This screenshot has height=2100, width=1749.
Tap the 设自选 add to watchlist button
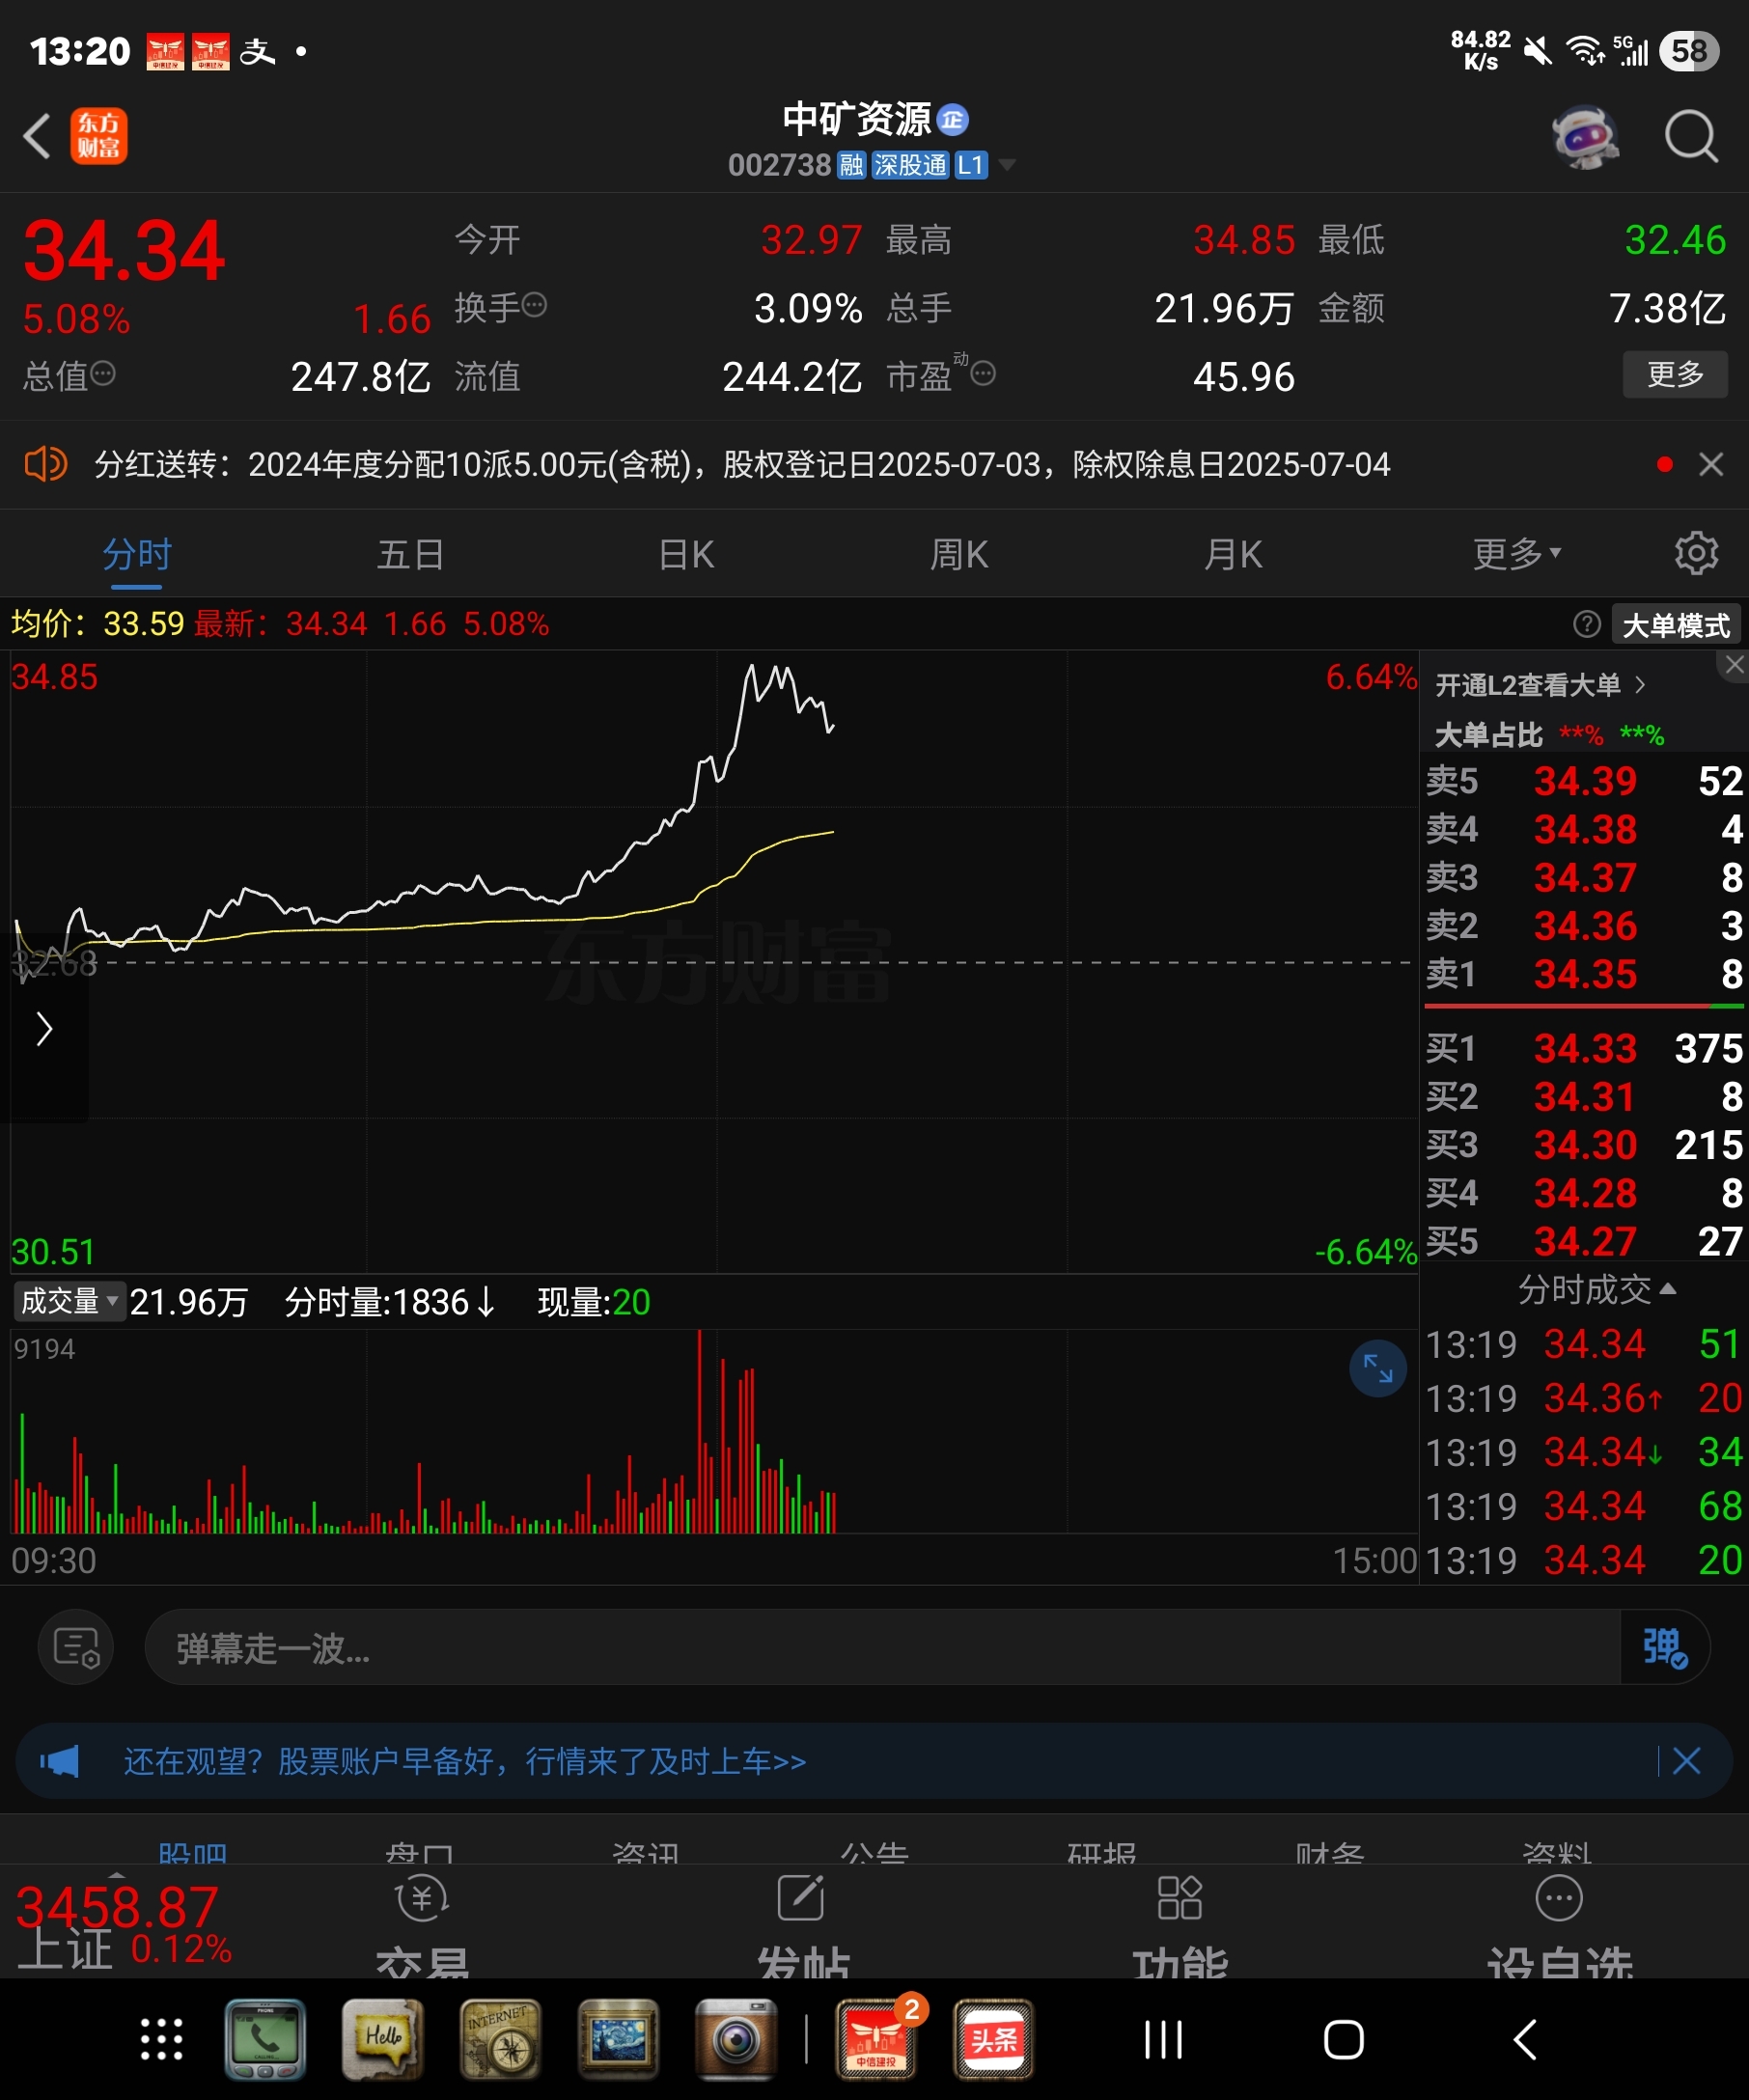coord(1560,1926)
